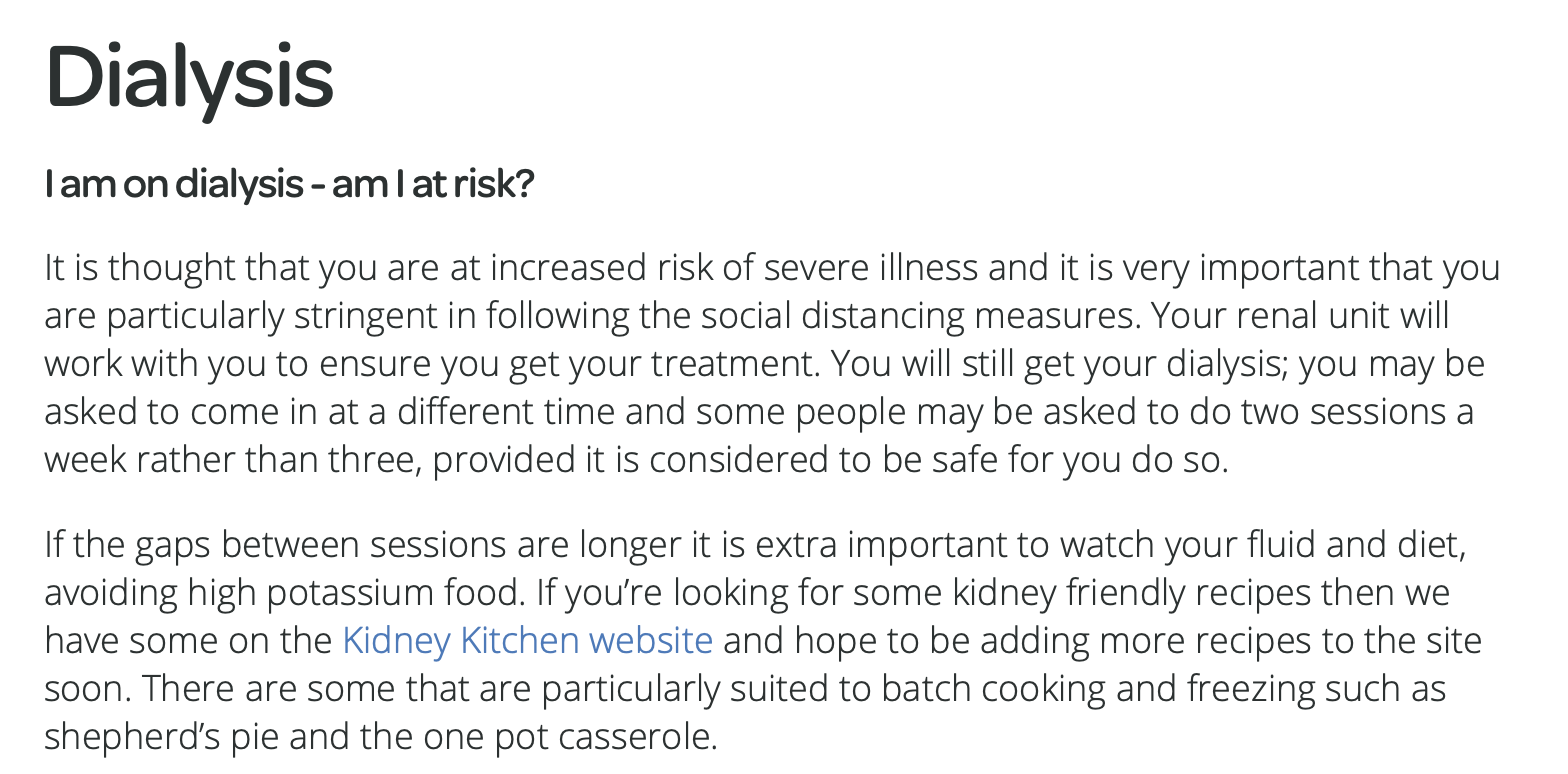Click the words 'asked to come in'
The width and height of the screenshot is (1568, 774).
point(176,413)
